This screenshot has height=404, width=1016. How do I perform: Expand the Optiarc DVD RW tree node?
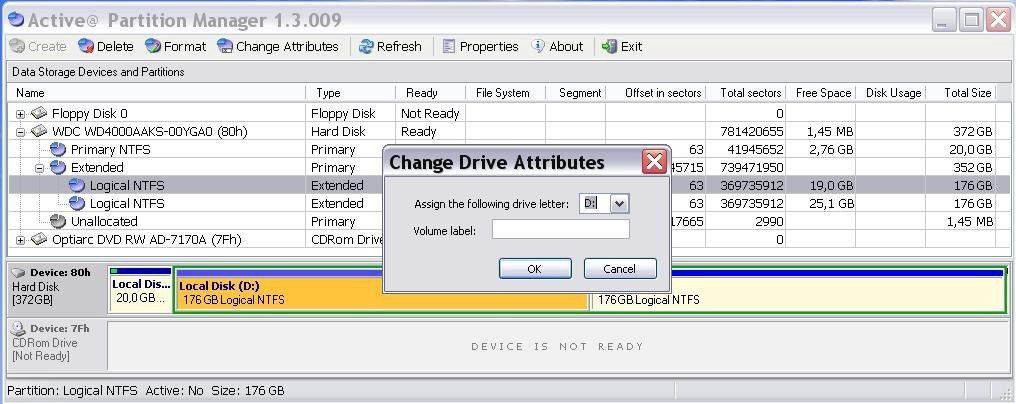(21, 240)
